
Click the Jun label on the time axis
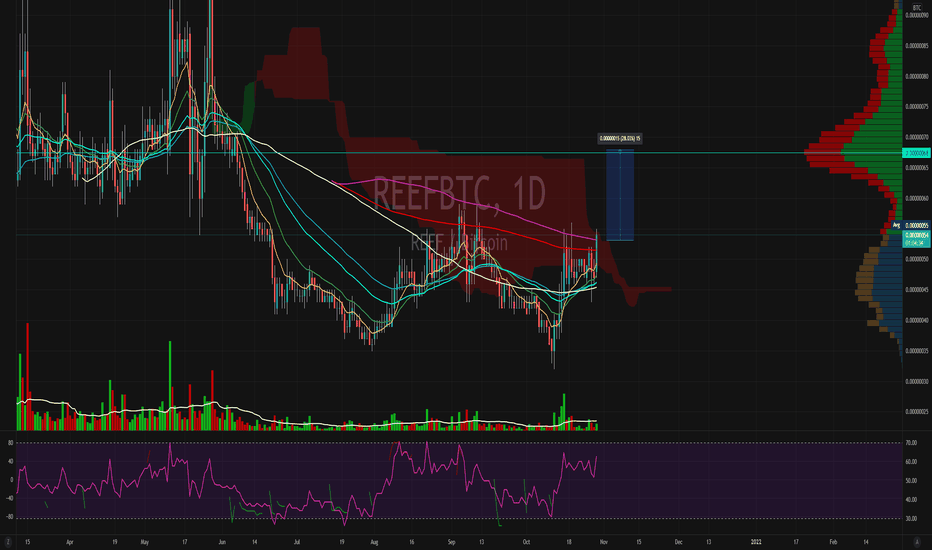click(x=222, y=542)
